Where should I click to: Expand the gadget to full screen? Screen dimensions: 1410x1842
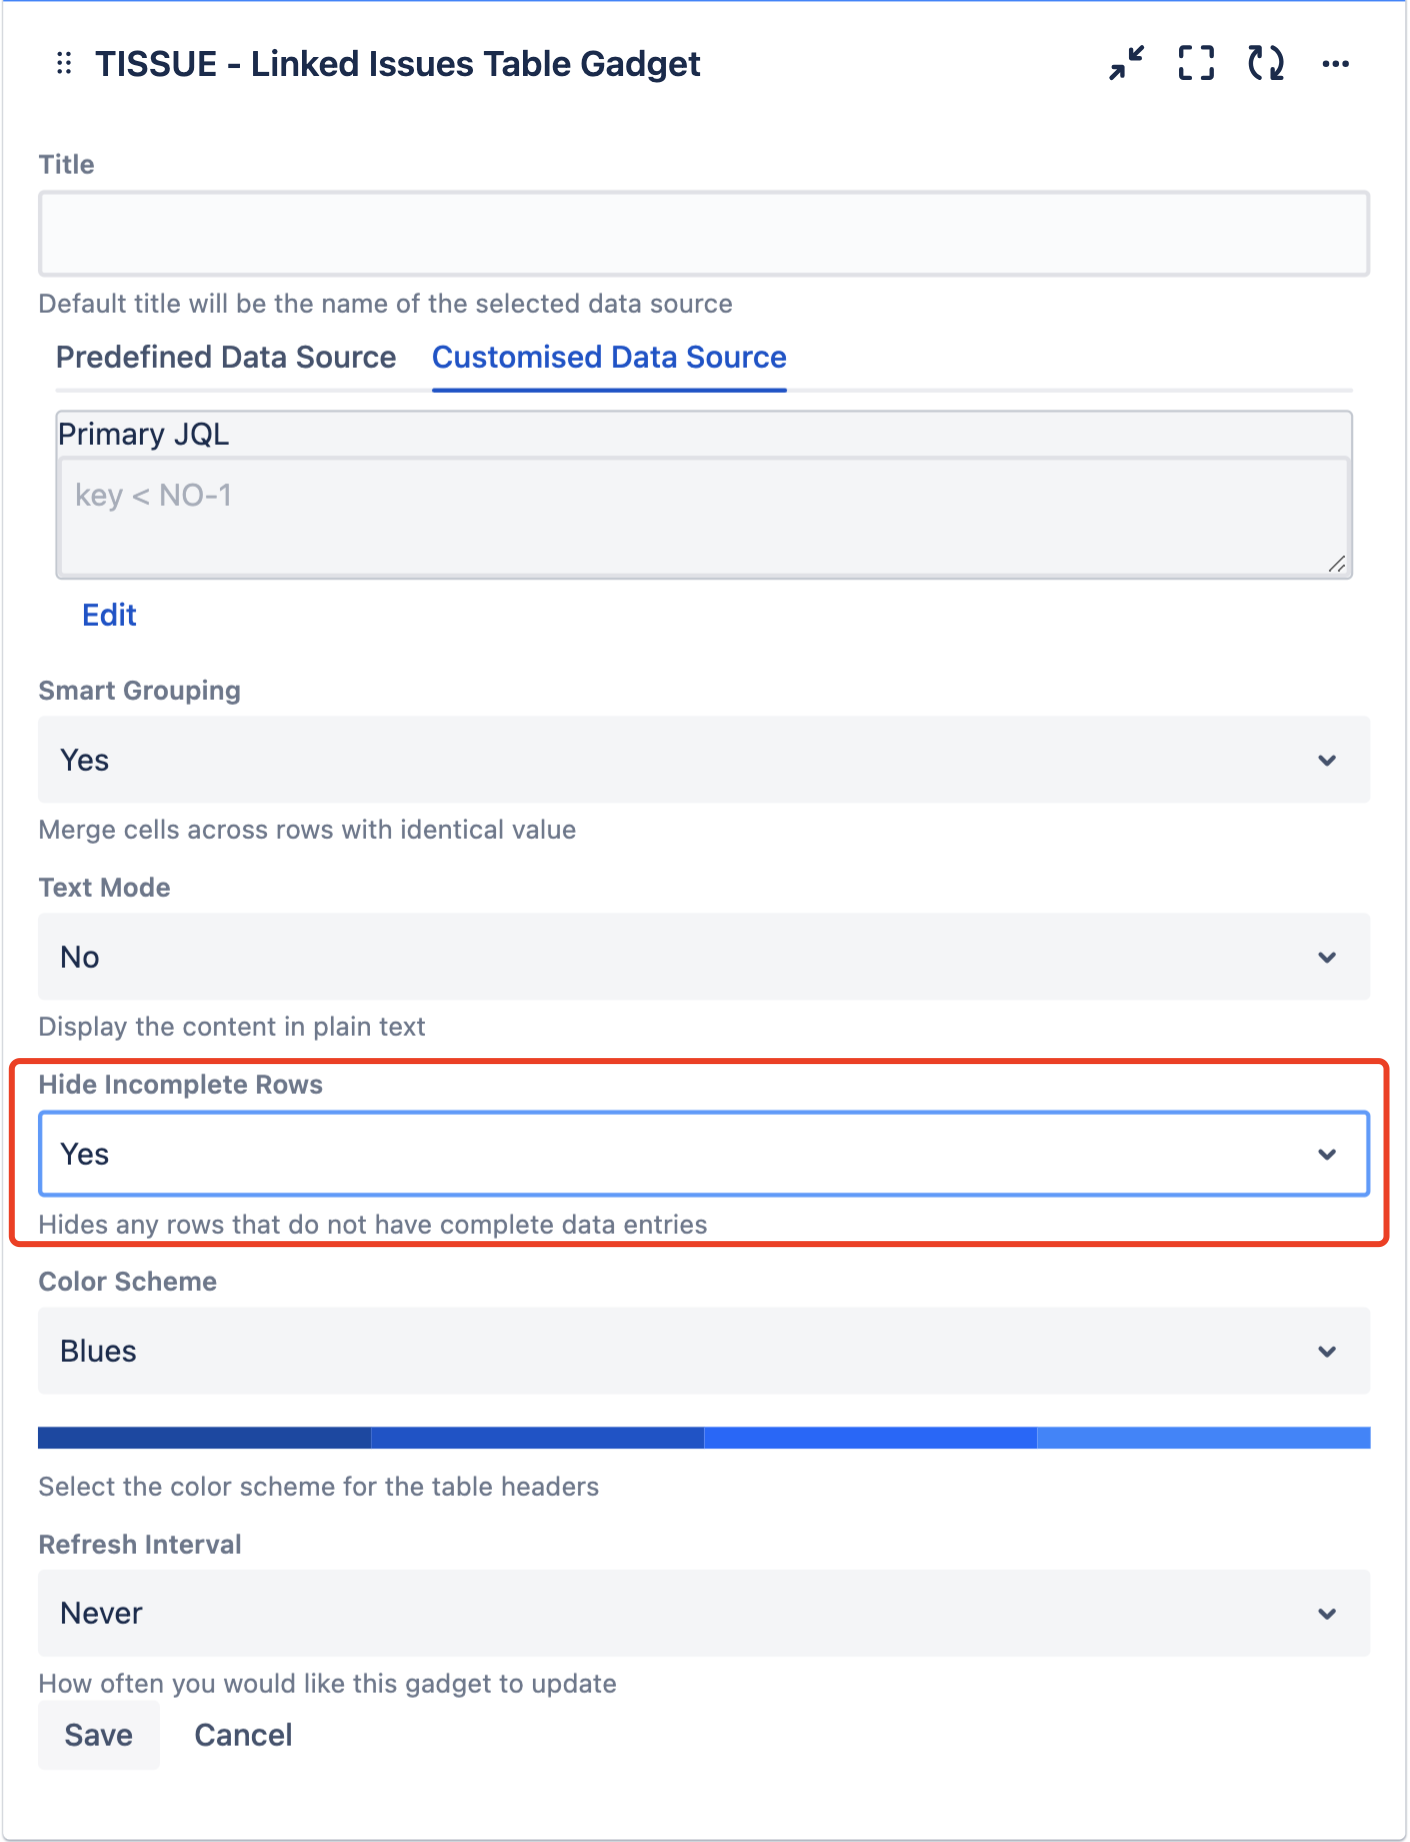tap(1196, 63)
